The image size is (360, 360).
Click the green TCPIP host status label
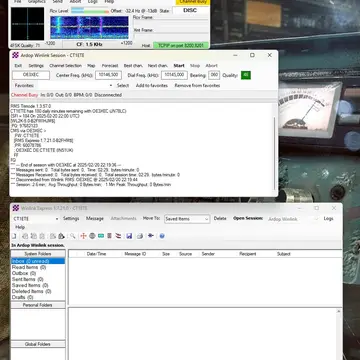pos(181,45)
